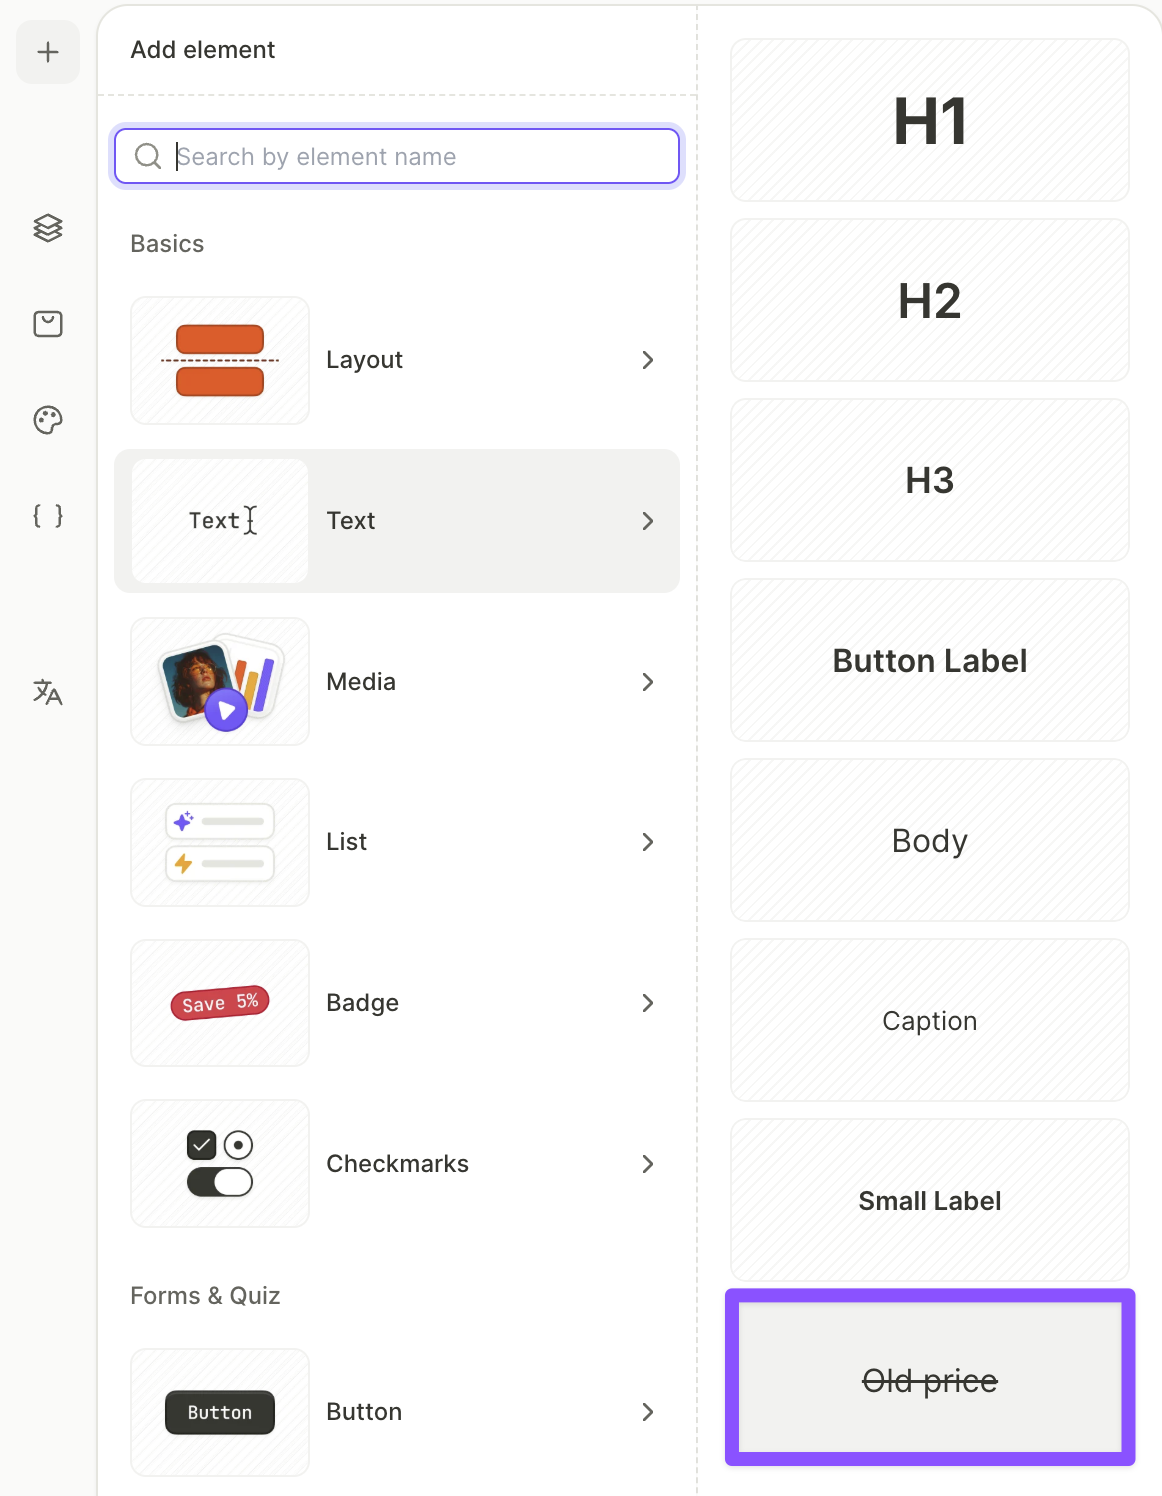Open the shopping bag sidebar icon
Image resolution: width=1162 pixels, height=1496 pixels.
[48, 324]
